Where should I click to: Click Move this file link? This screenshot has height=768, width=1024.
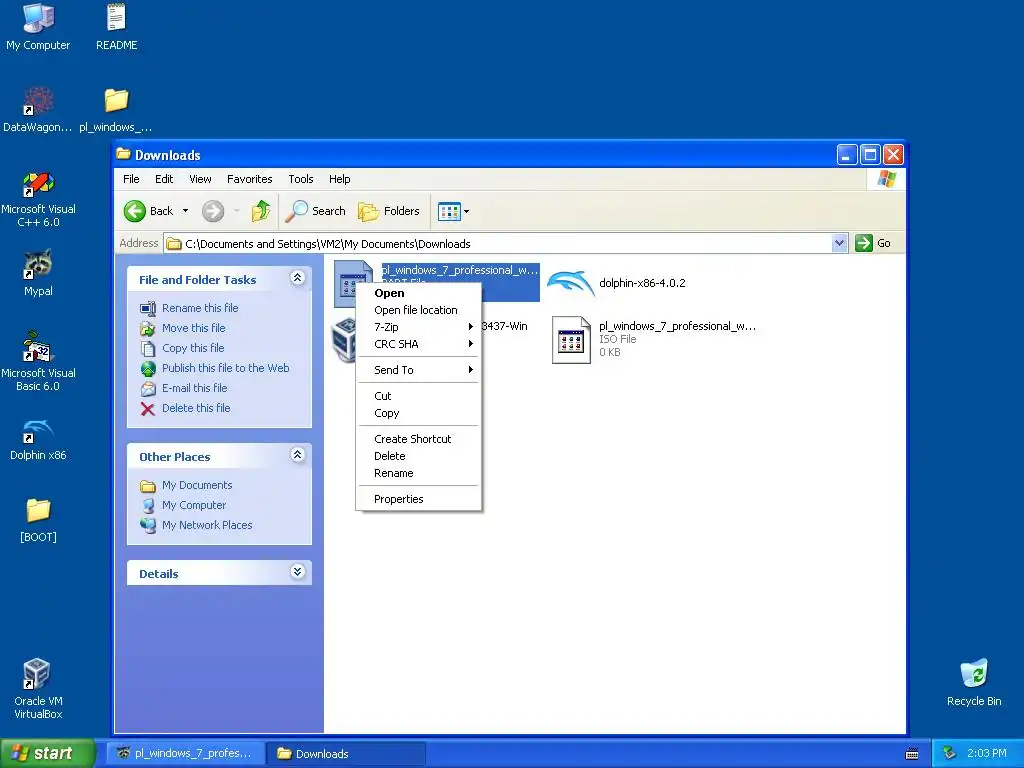pos(193,328)
